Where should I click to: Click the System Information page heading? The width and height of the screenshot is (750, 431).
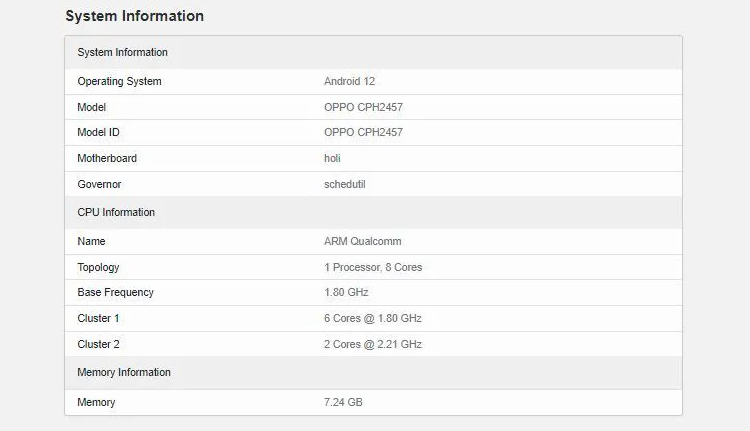pyautogui.click(x=134, y=16)
